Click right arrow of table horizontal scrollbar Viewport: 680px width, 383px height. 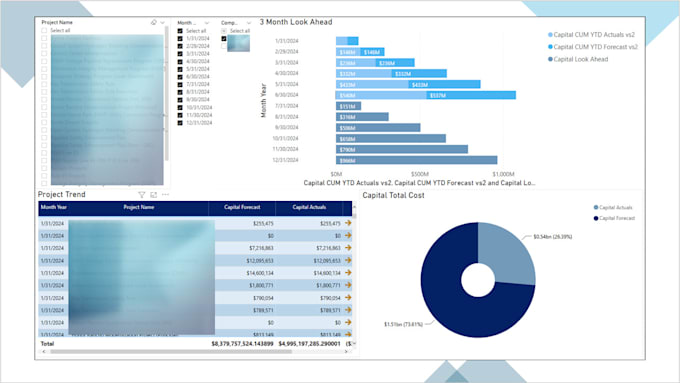[x=346, y=352]
